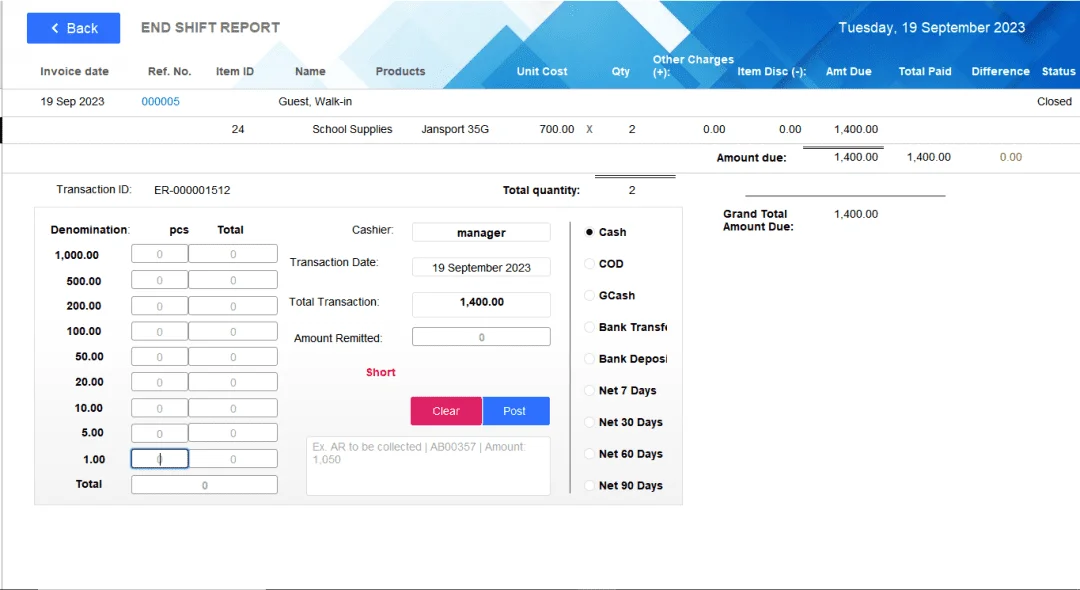Focus the 100.00 pcs field

(x=159, y=331)
